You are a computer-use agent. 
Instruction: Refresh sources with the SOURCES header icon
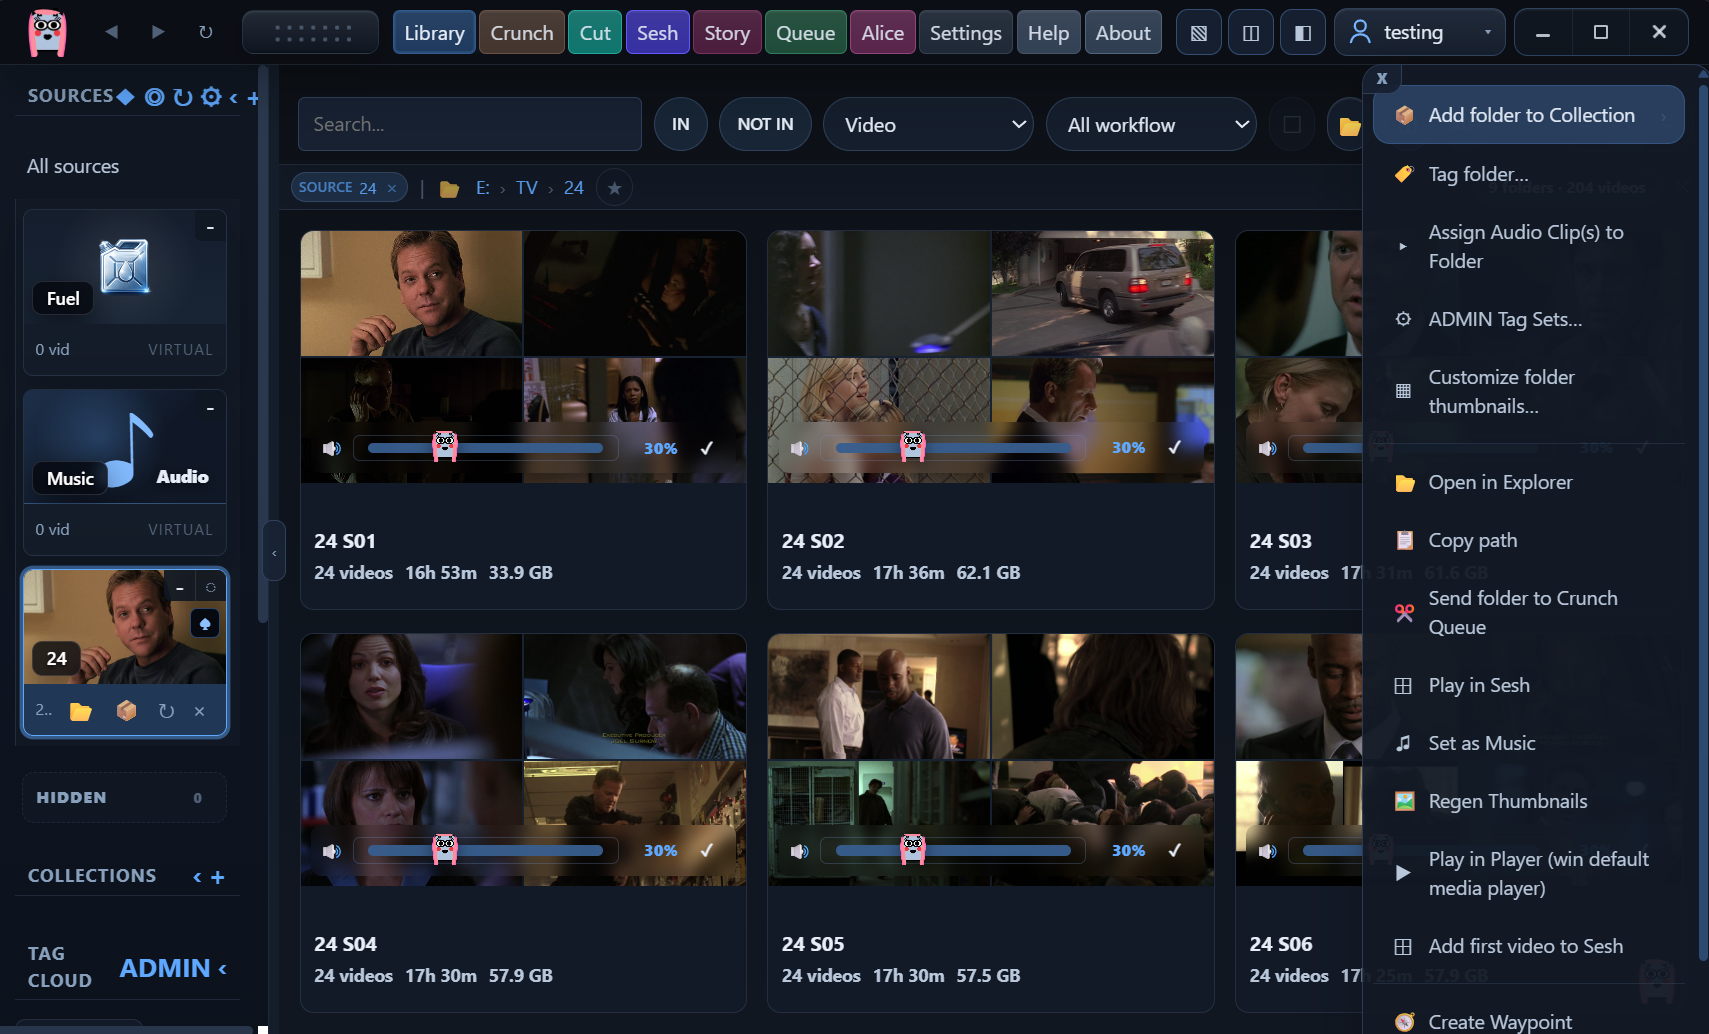[182, 97]
